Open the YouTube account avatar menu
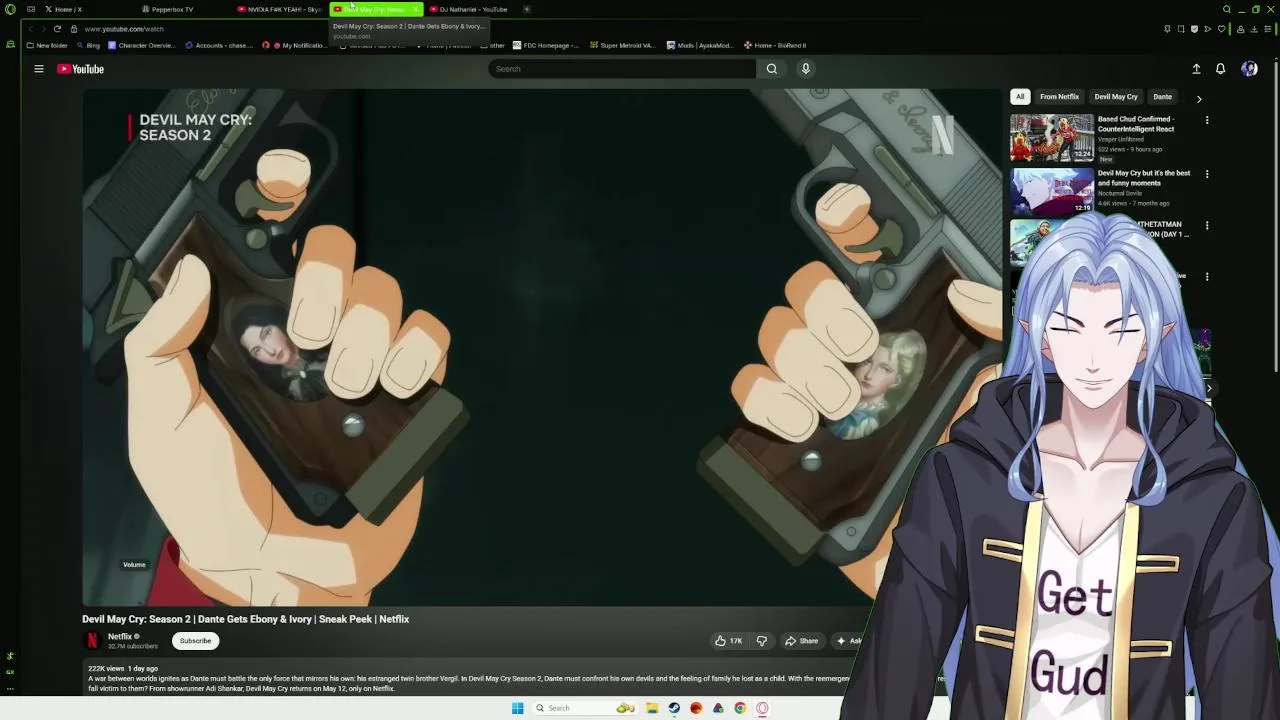The width and height of the screenshot is (1280, 720). pos(1249,69)
